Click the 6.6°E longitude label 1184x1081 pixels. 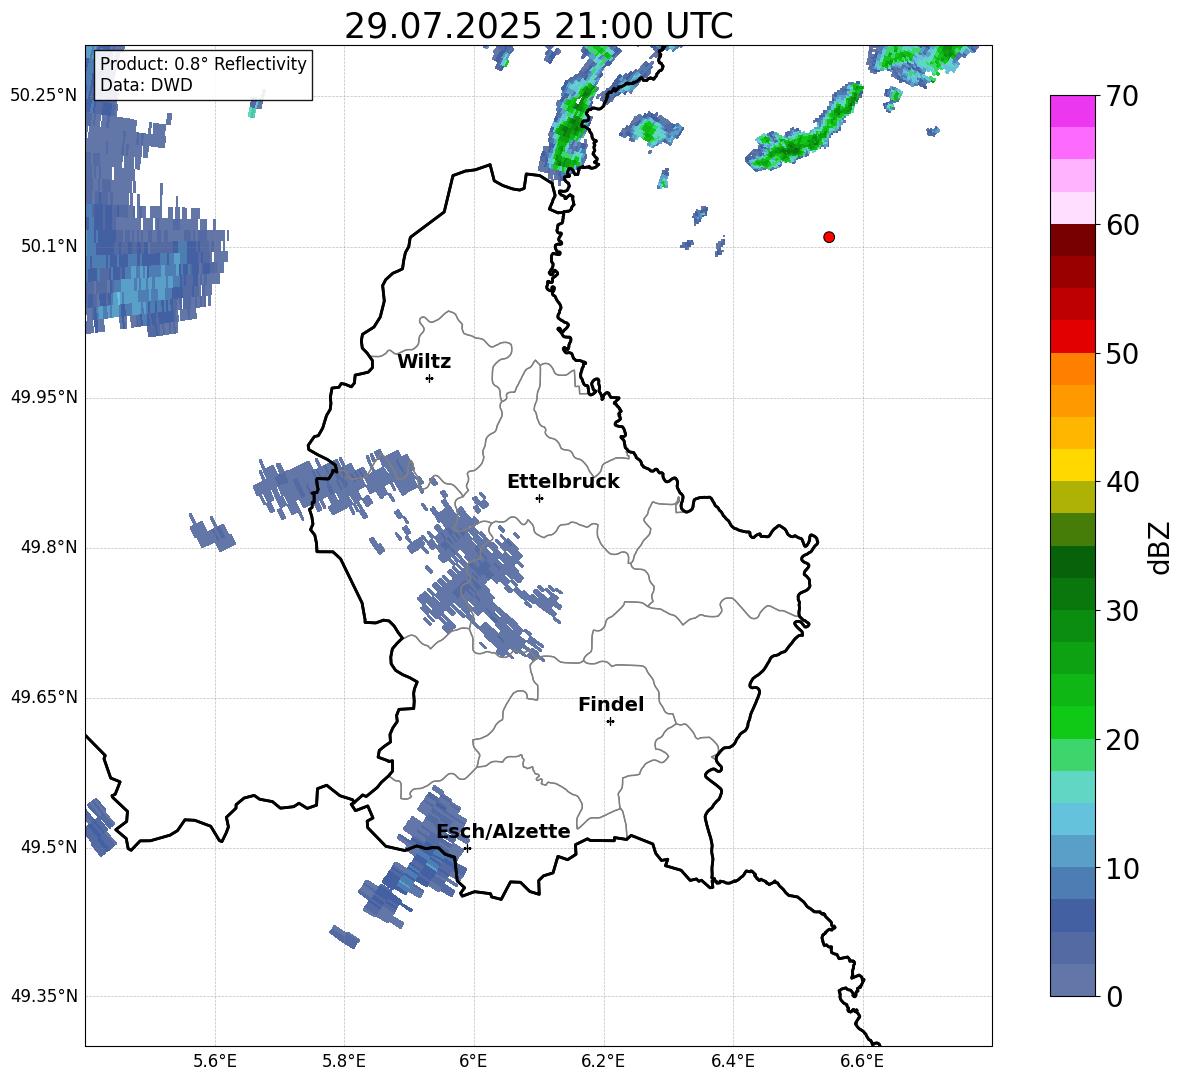tap(862, 1061)
